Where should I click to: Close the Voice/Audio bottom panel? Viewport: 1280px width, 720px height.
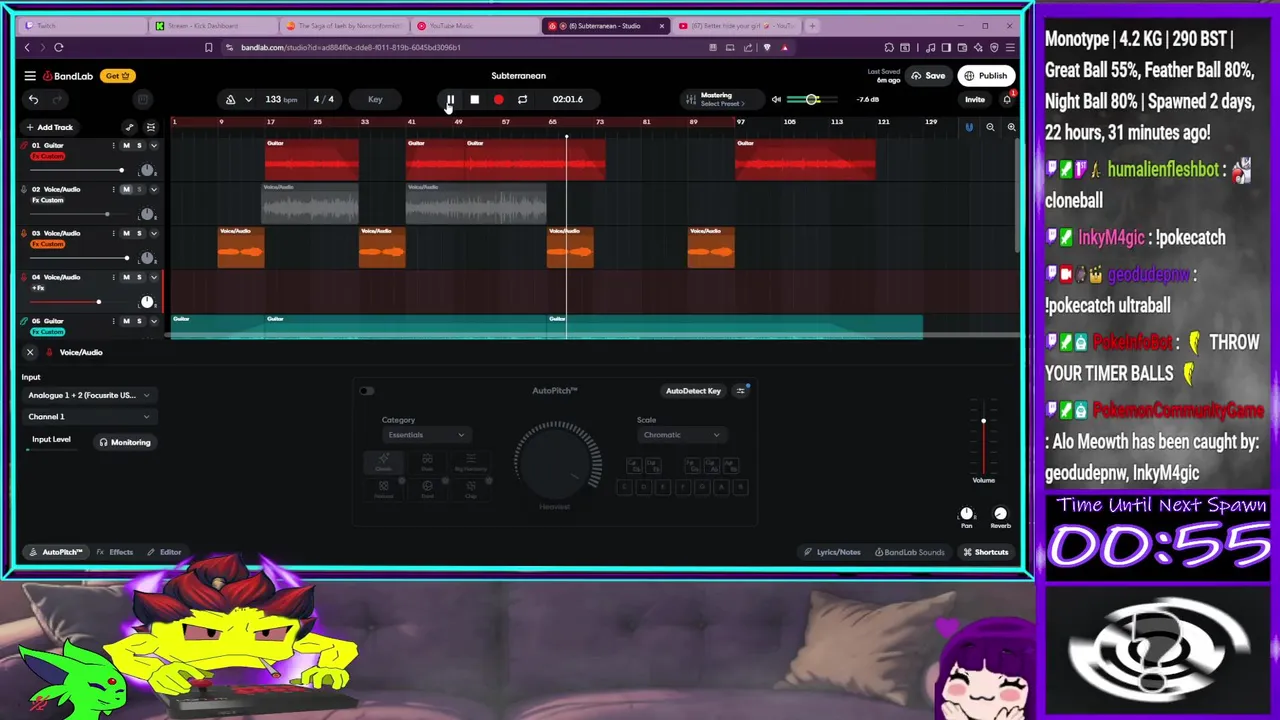[x=30, y=352]
